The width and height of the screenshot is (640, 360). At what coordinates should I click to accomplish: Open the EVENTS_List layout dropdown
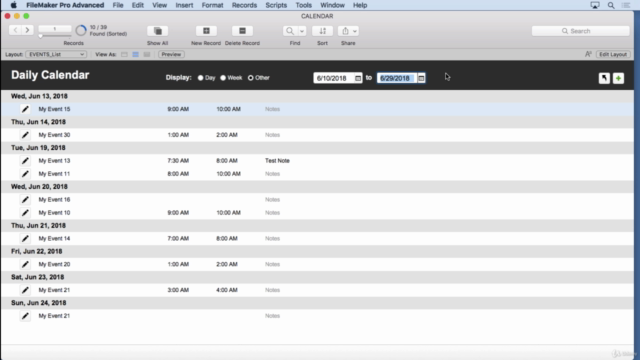coord(56,54)
